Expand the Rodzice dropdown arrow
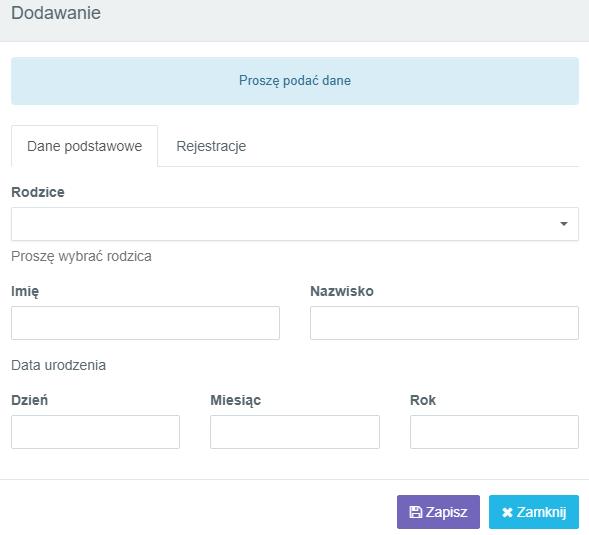 (x=563, y=224)
